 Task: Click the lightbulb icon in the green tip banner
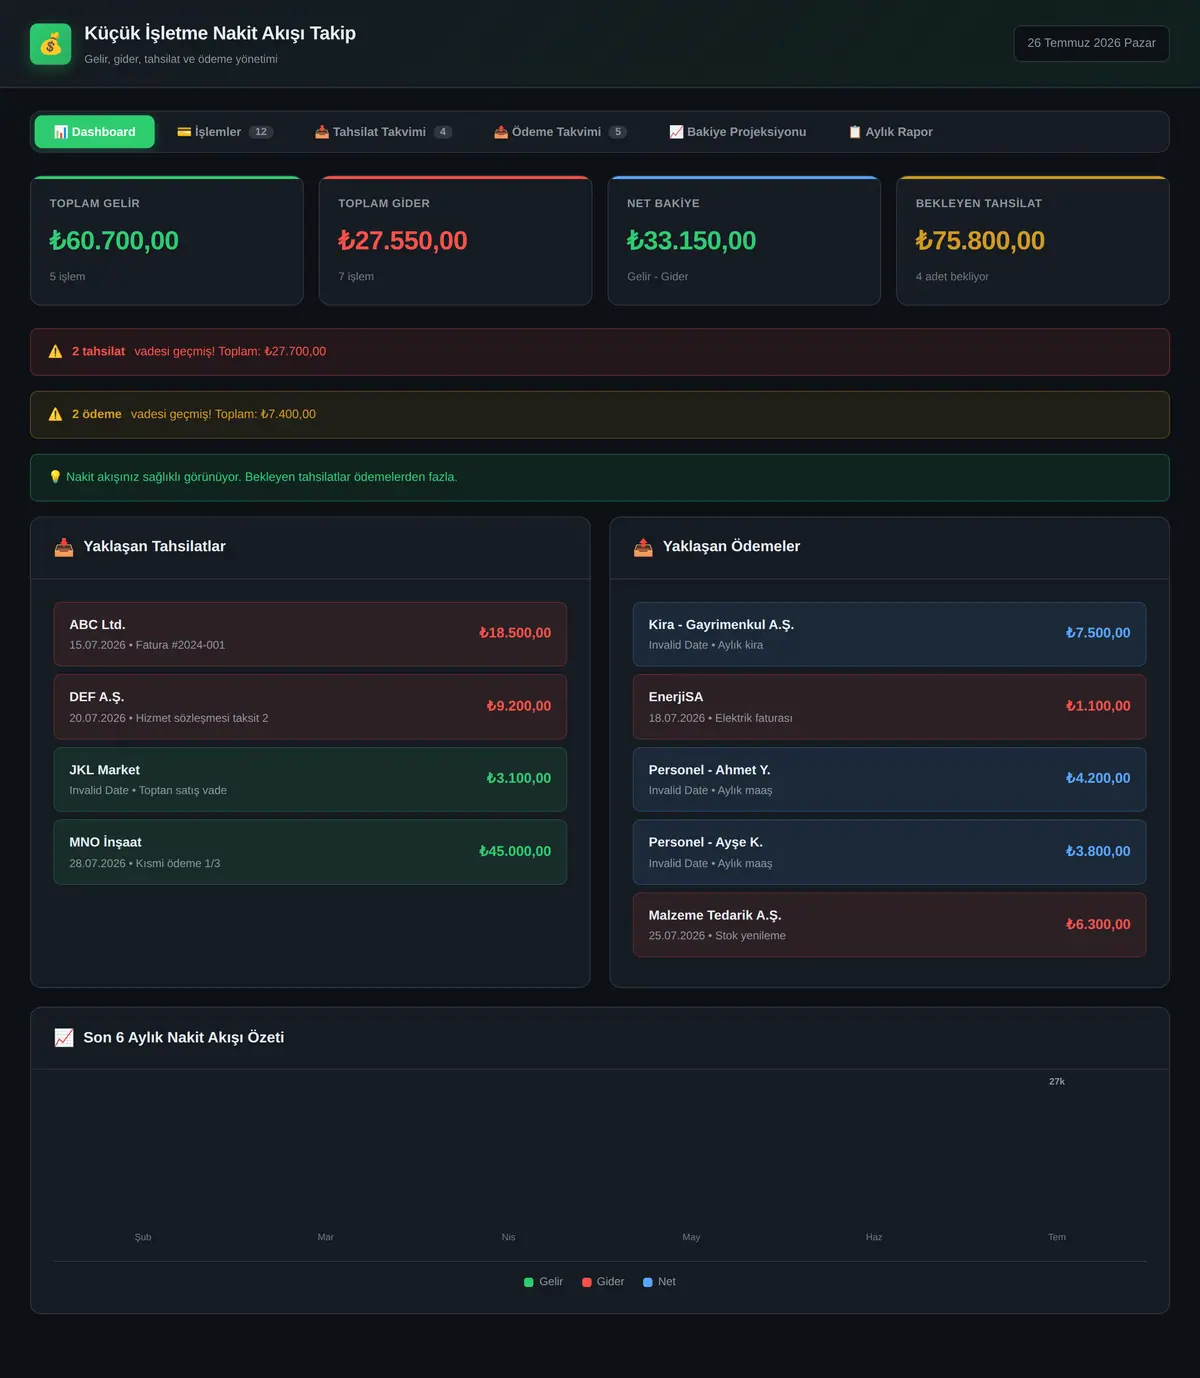[x=55, y=477]
